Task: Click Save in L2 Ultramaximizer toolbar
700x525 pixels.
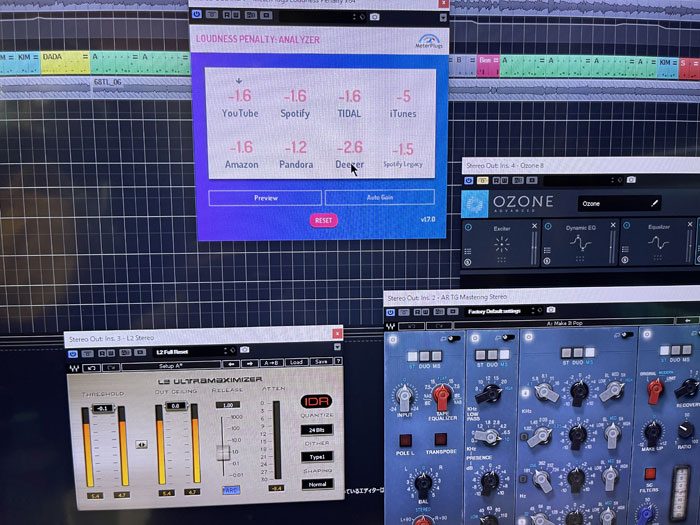Action: click(x=321, y=362)
